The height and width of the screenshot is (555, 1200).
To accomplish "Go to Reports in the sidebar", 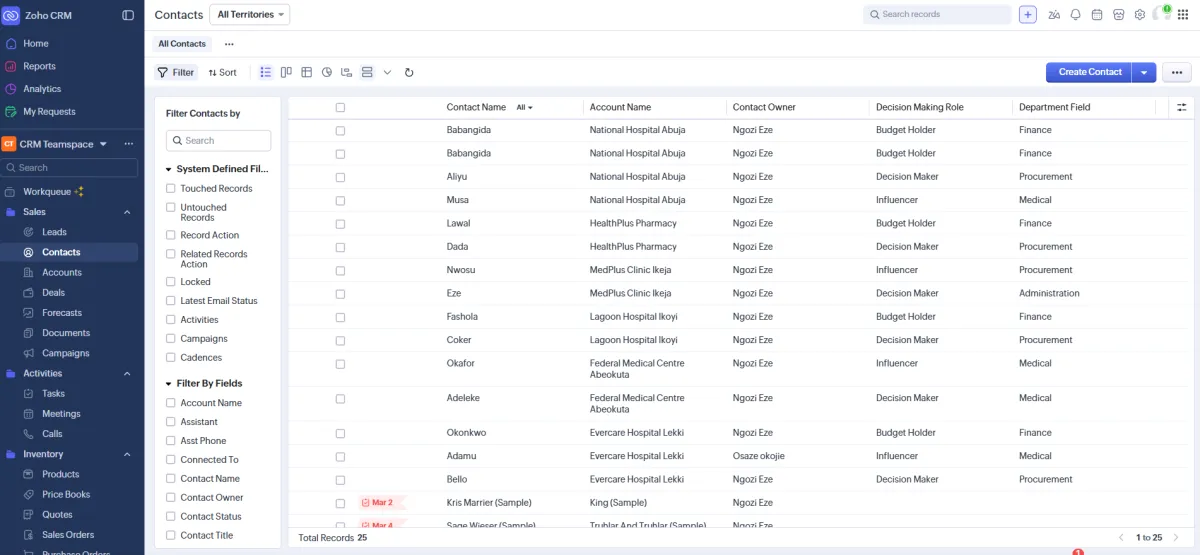I will (x=39, y=66).
